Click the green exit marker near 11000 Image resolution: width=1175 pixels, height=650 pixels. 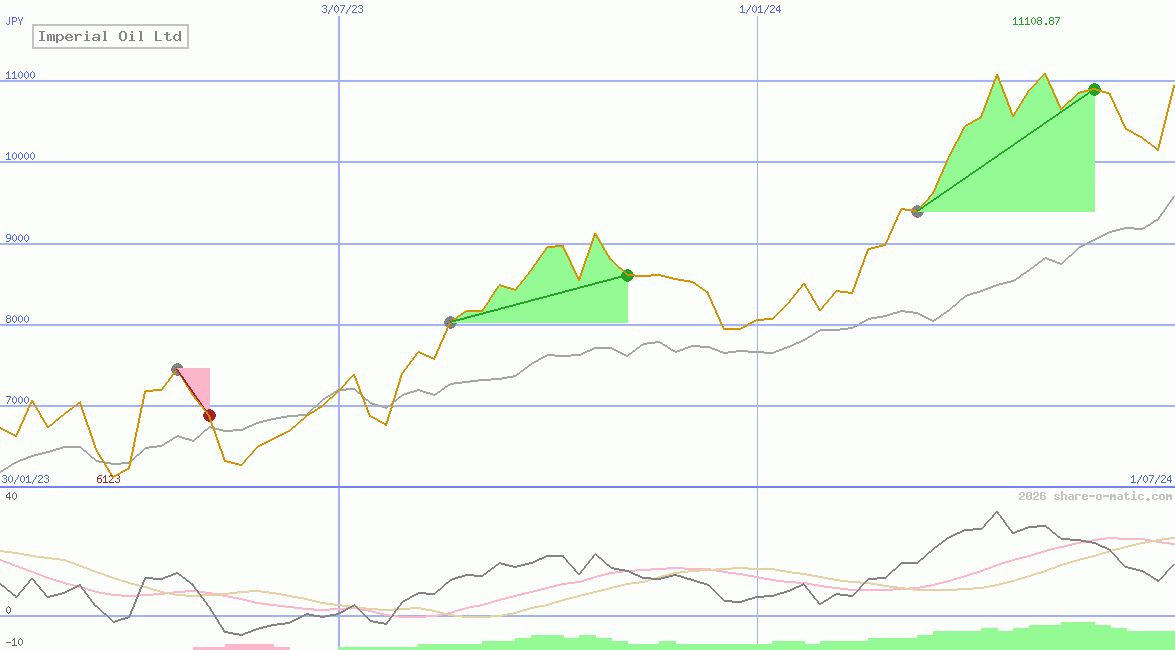(1094, 89)
